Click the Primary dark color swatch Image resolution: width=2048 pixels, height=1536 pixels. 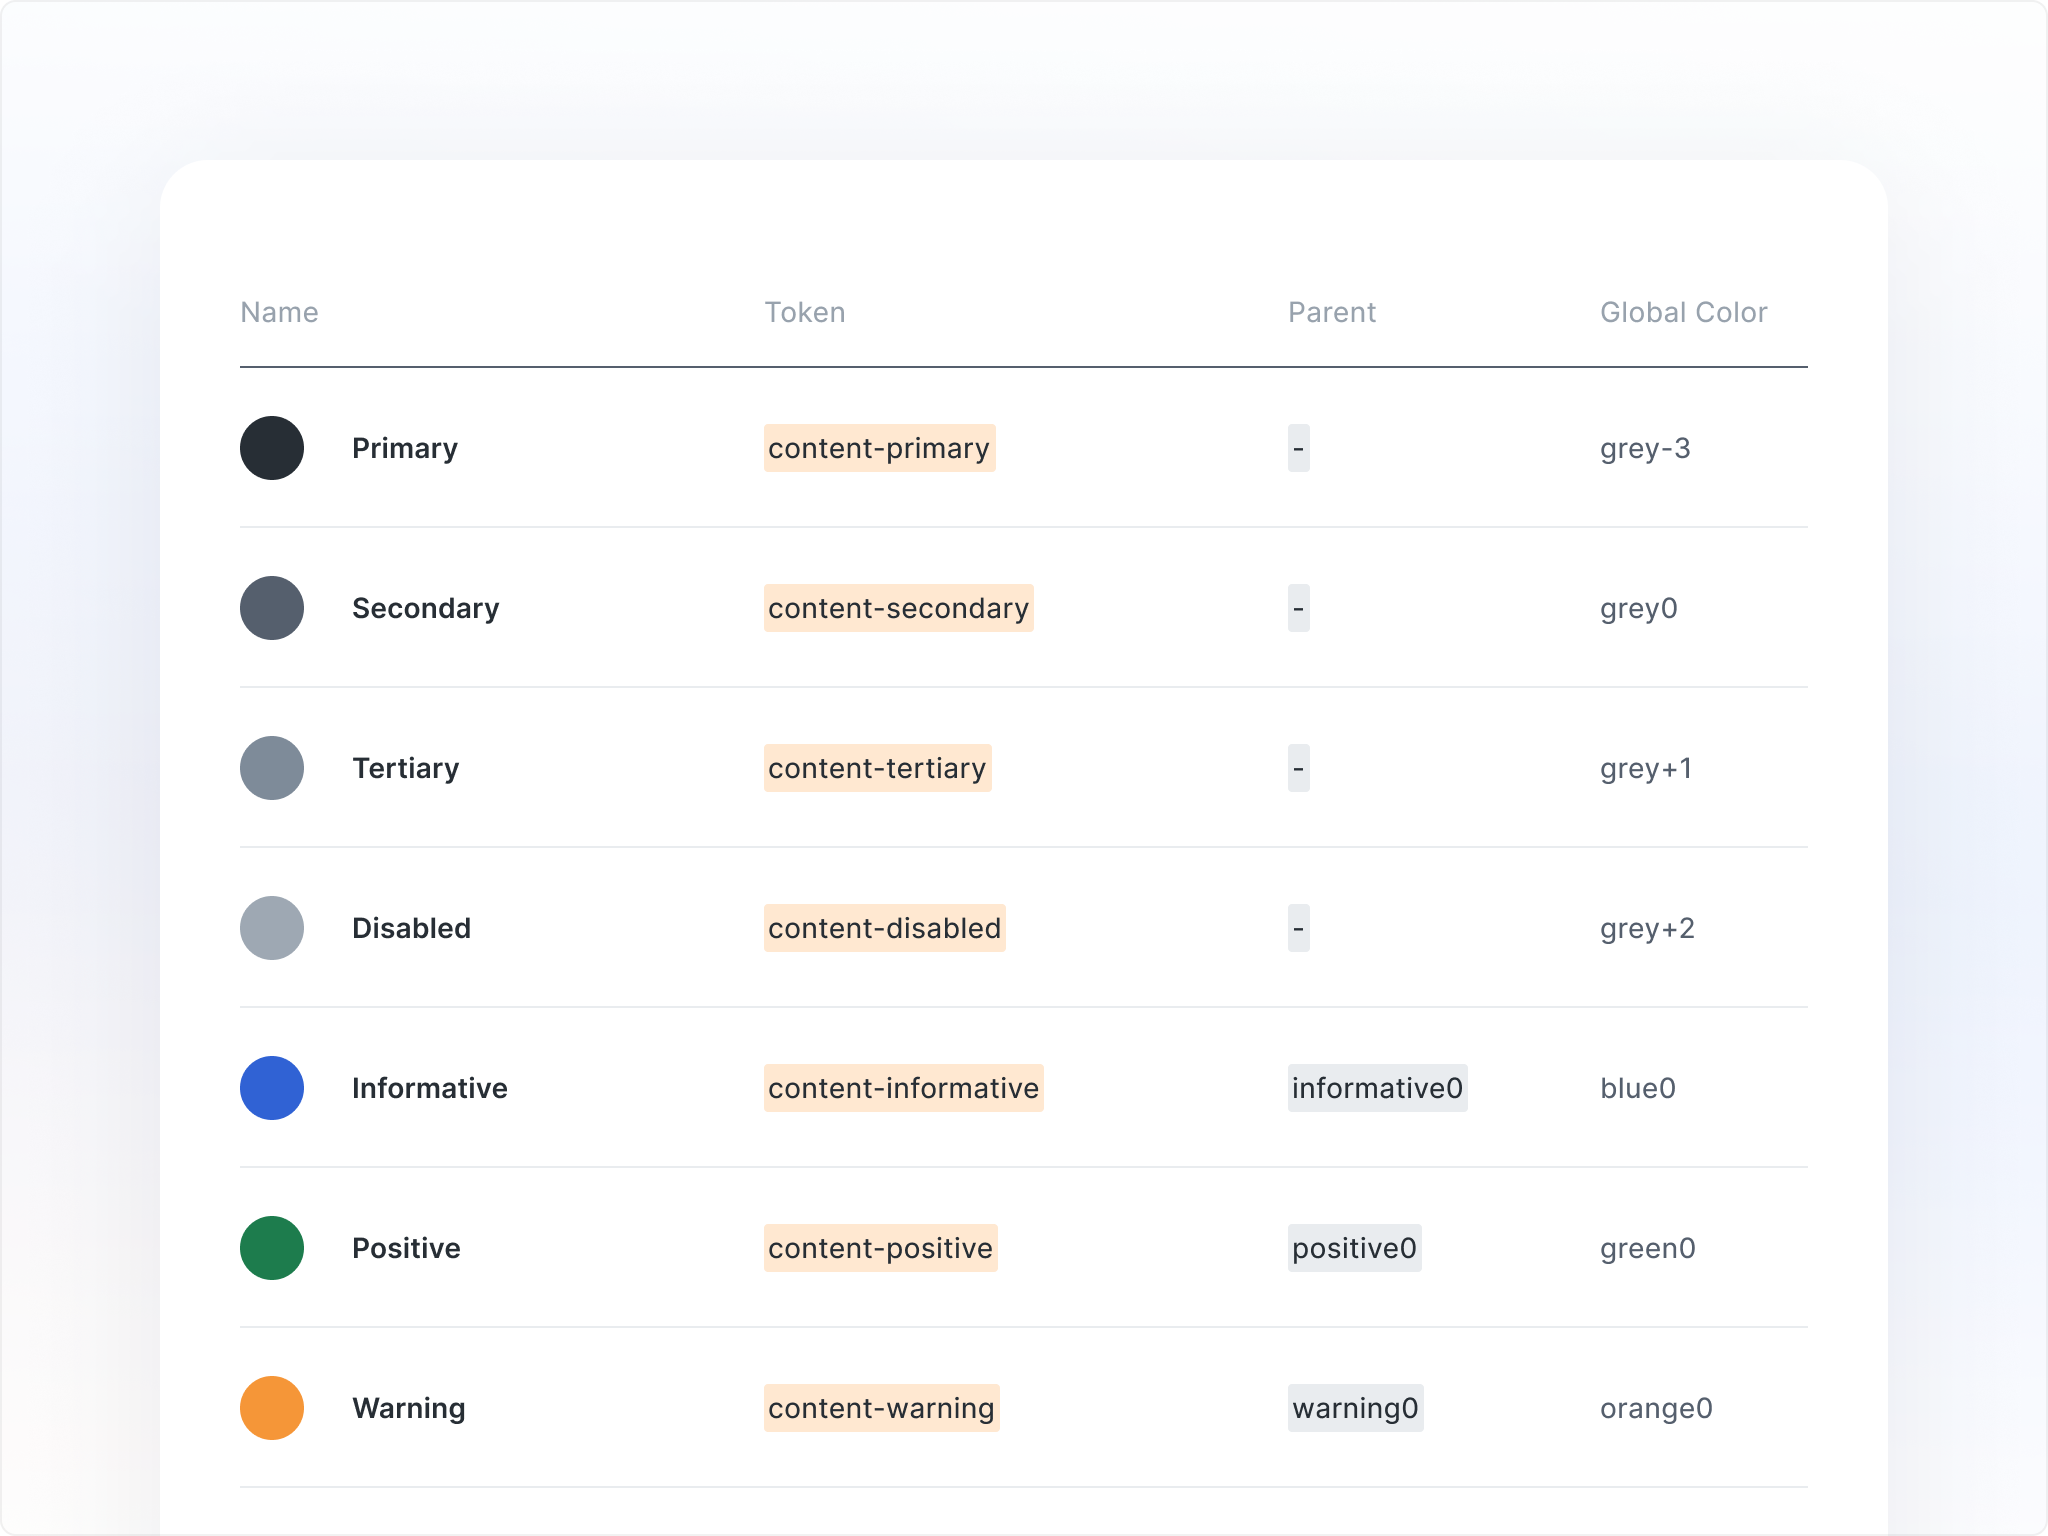[x=272, y=448]
